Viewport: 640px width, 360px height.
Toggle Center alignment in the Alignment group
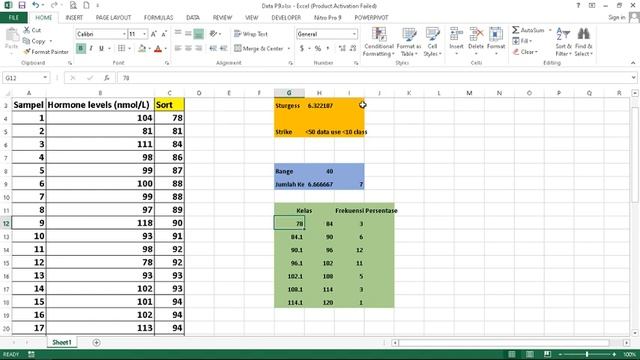[188, 49]
